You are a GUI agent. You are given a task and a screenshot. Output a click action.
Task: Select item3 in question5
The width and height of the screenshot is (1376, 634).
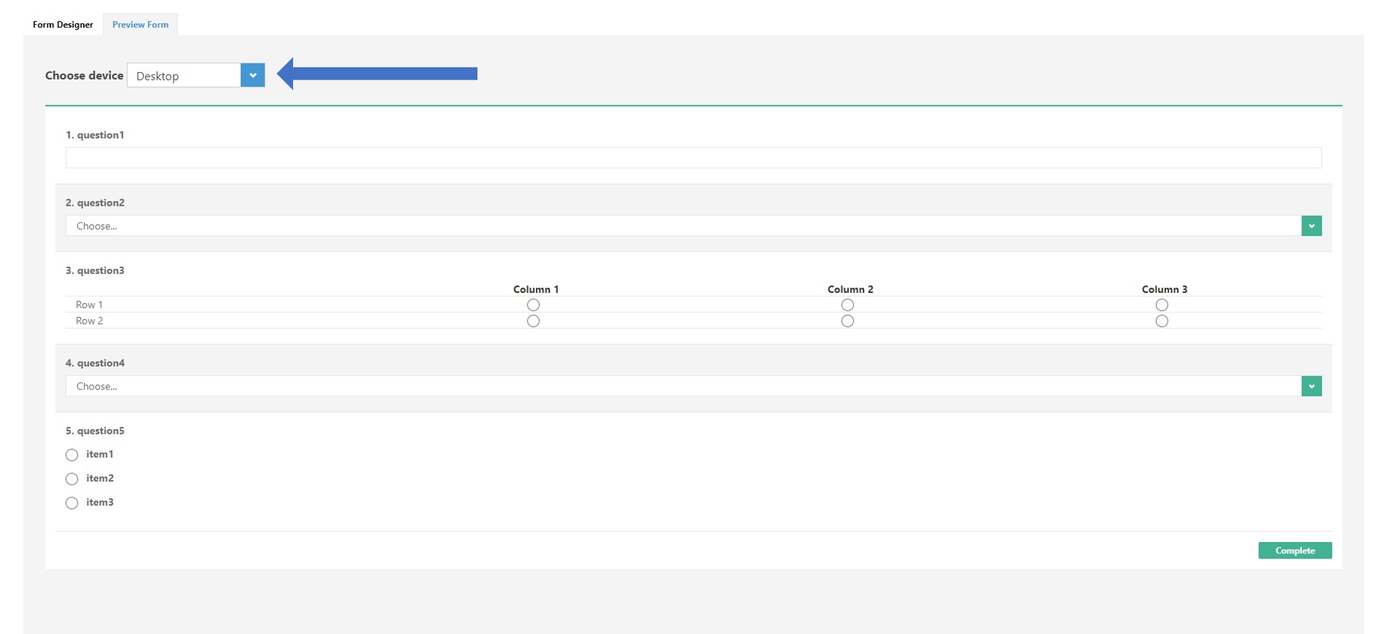click(x=71, y=502)
